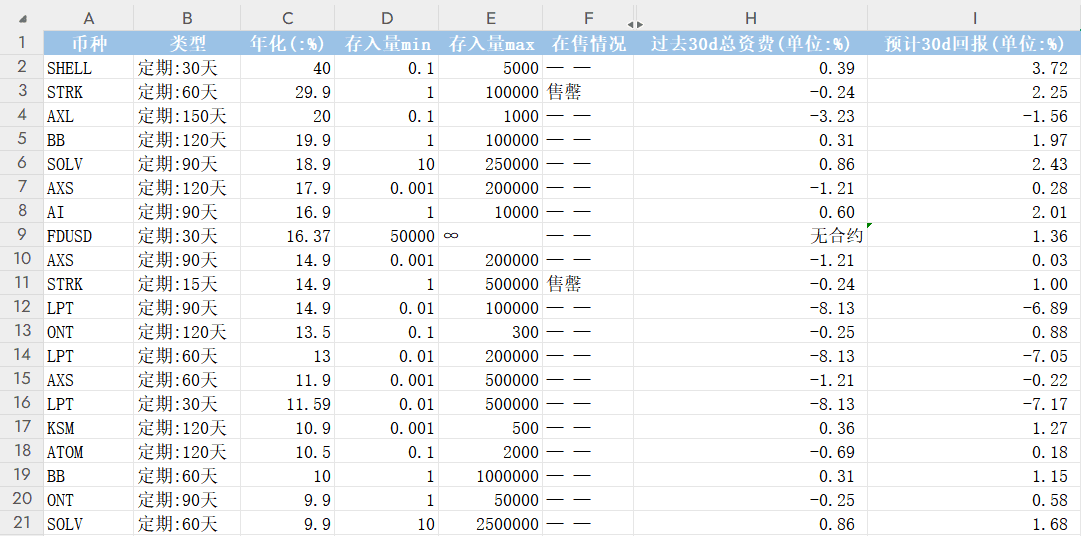
Task: Select the 40 annualized rate cell
Action: click(287, 68)
